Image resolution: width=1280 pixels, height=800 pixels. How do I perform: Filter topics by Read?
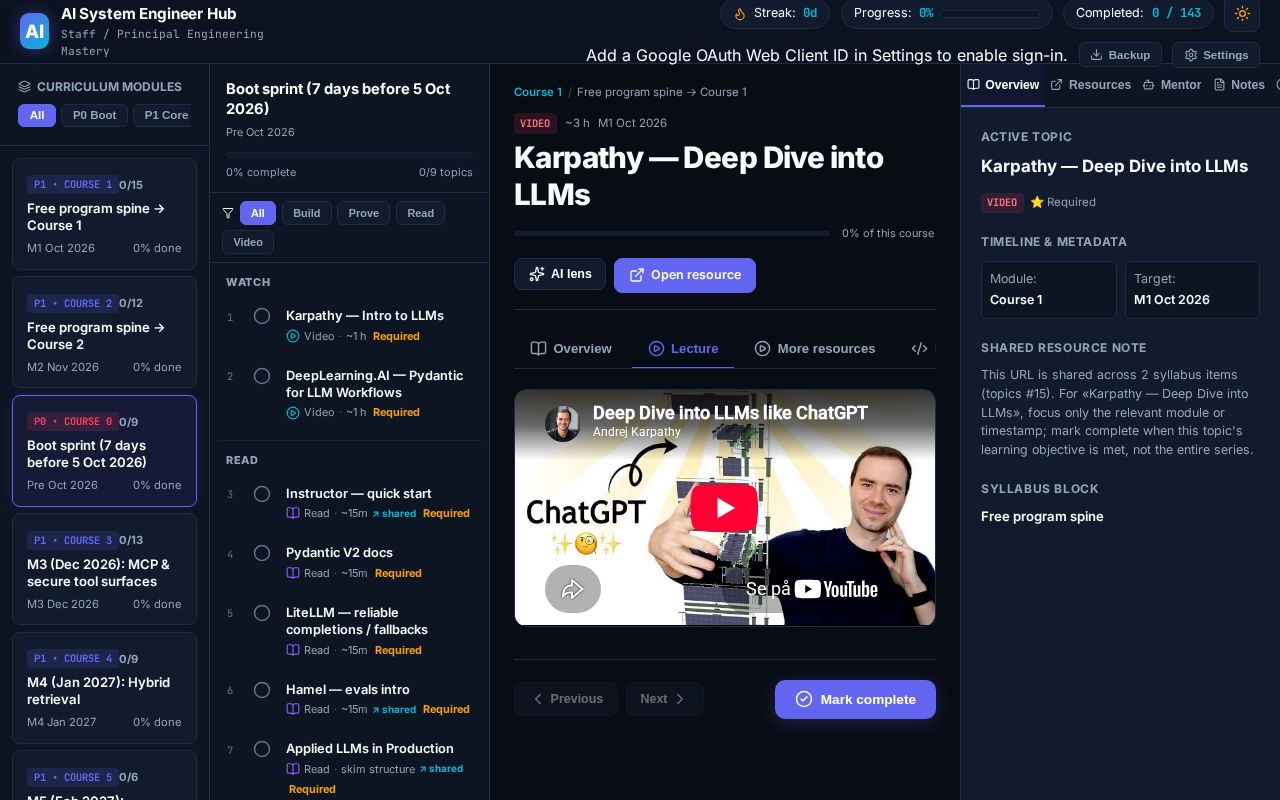click(421, 213)
